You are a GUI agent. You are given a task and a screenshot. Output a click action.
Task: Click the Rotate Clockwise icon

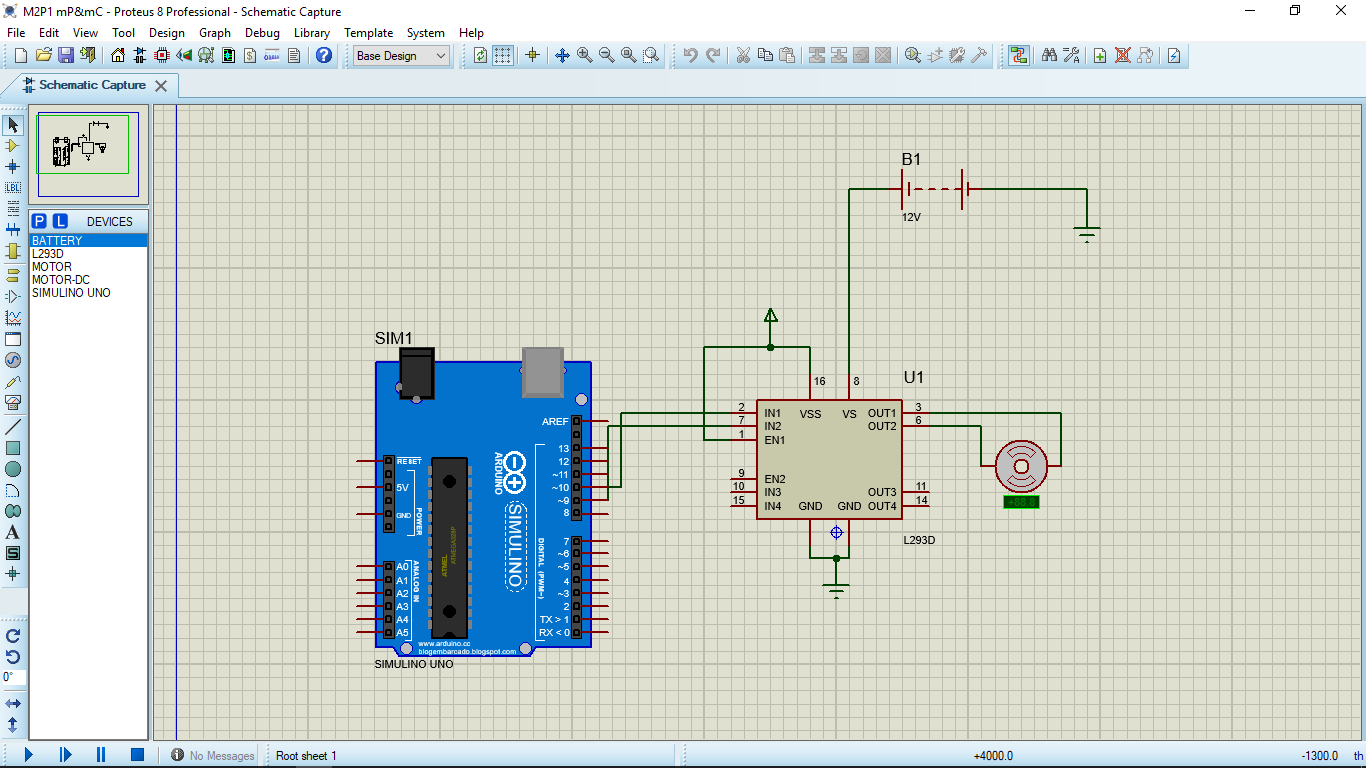click(x=13, y=636)
